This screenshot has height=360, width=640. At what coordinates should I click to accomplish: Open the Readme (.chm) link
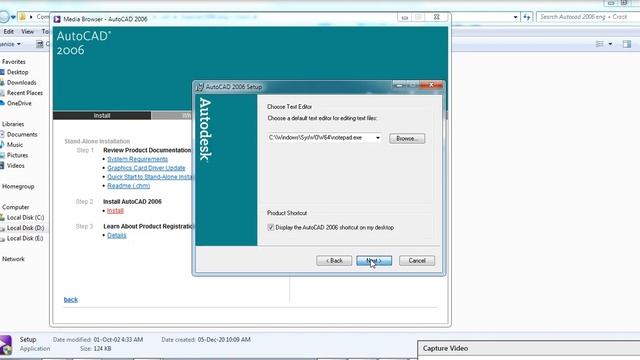pos(129,186)
